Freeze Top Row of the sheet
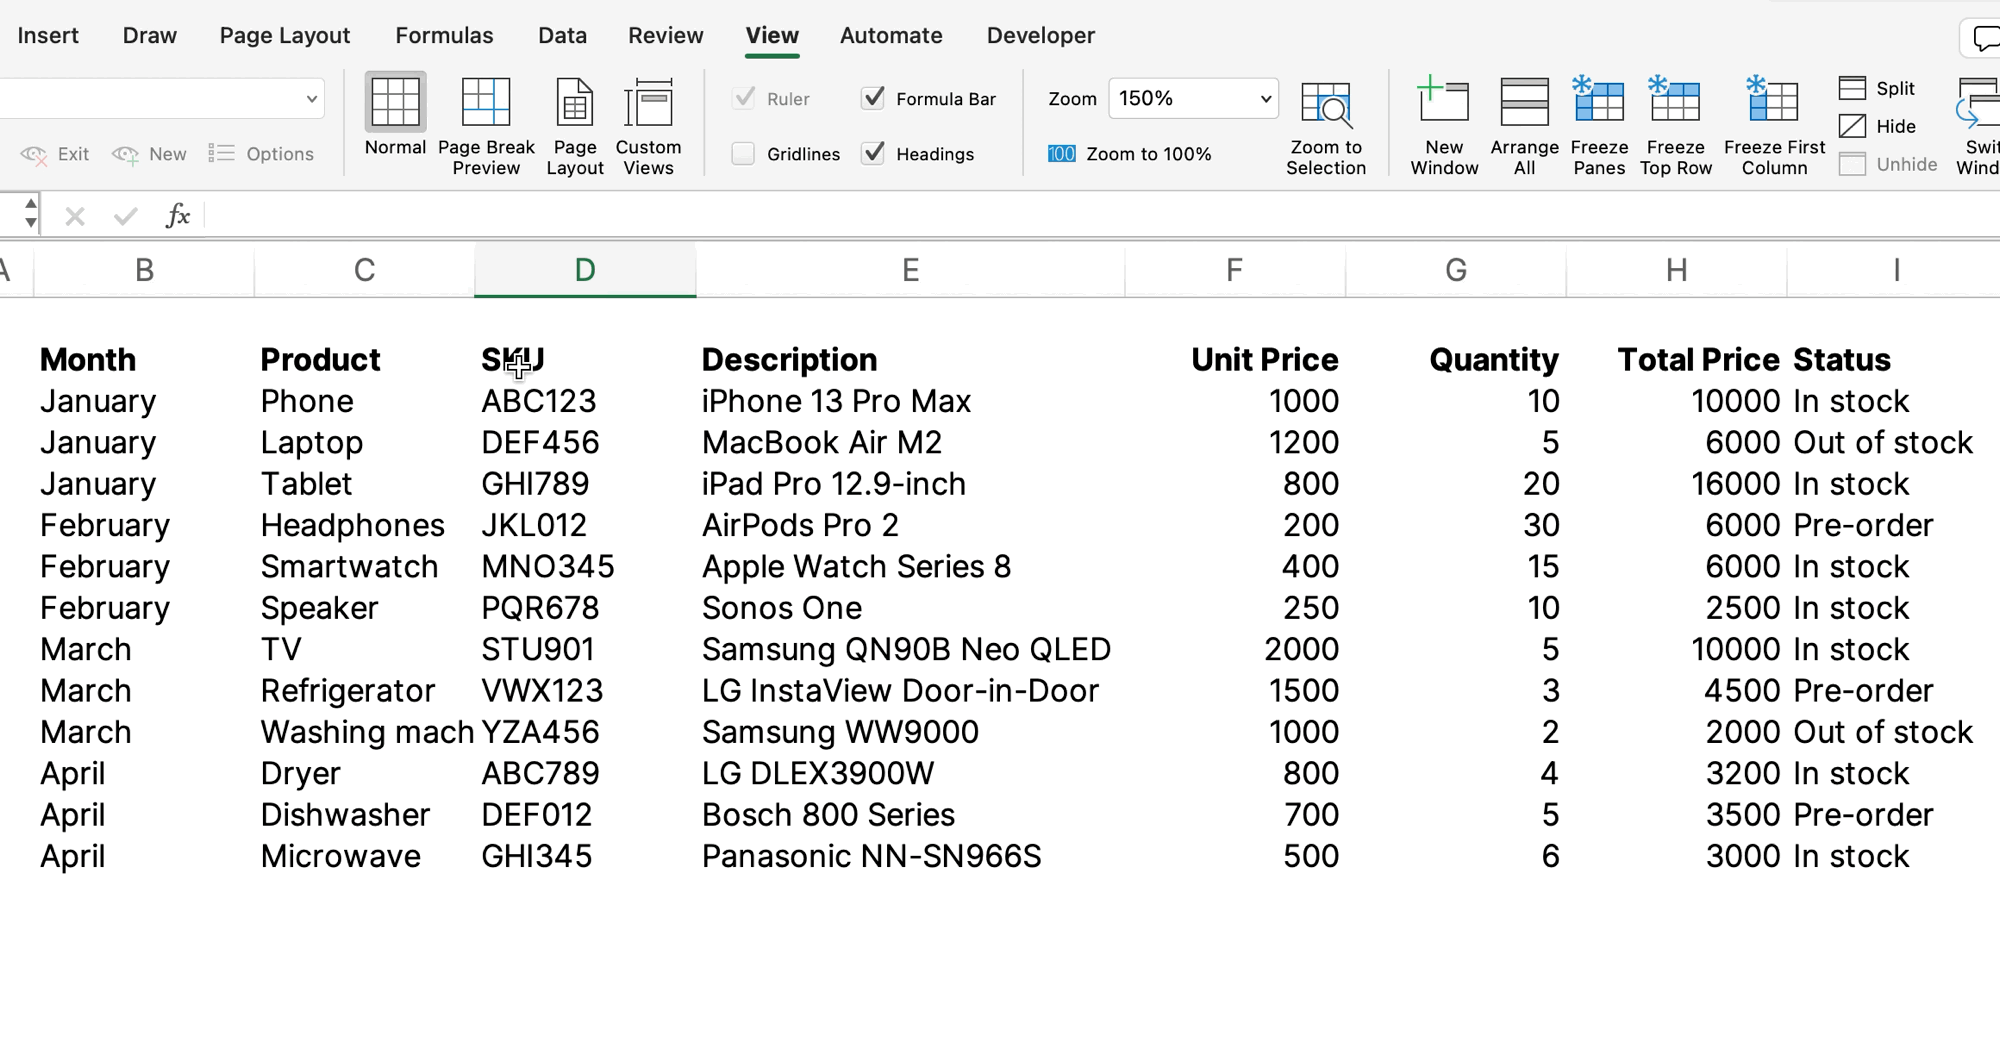Viewport: 2000px width, 1055px height. pos(1675,103)
